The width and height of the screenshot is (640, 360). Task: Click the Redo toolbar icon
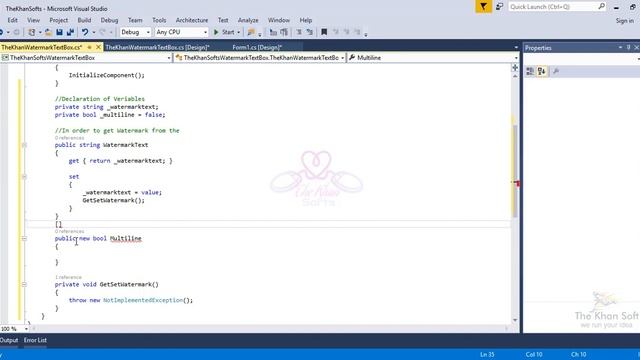pos(103,32)
